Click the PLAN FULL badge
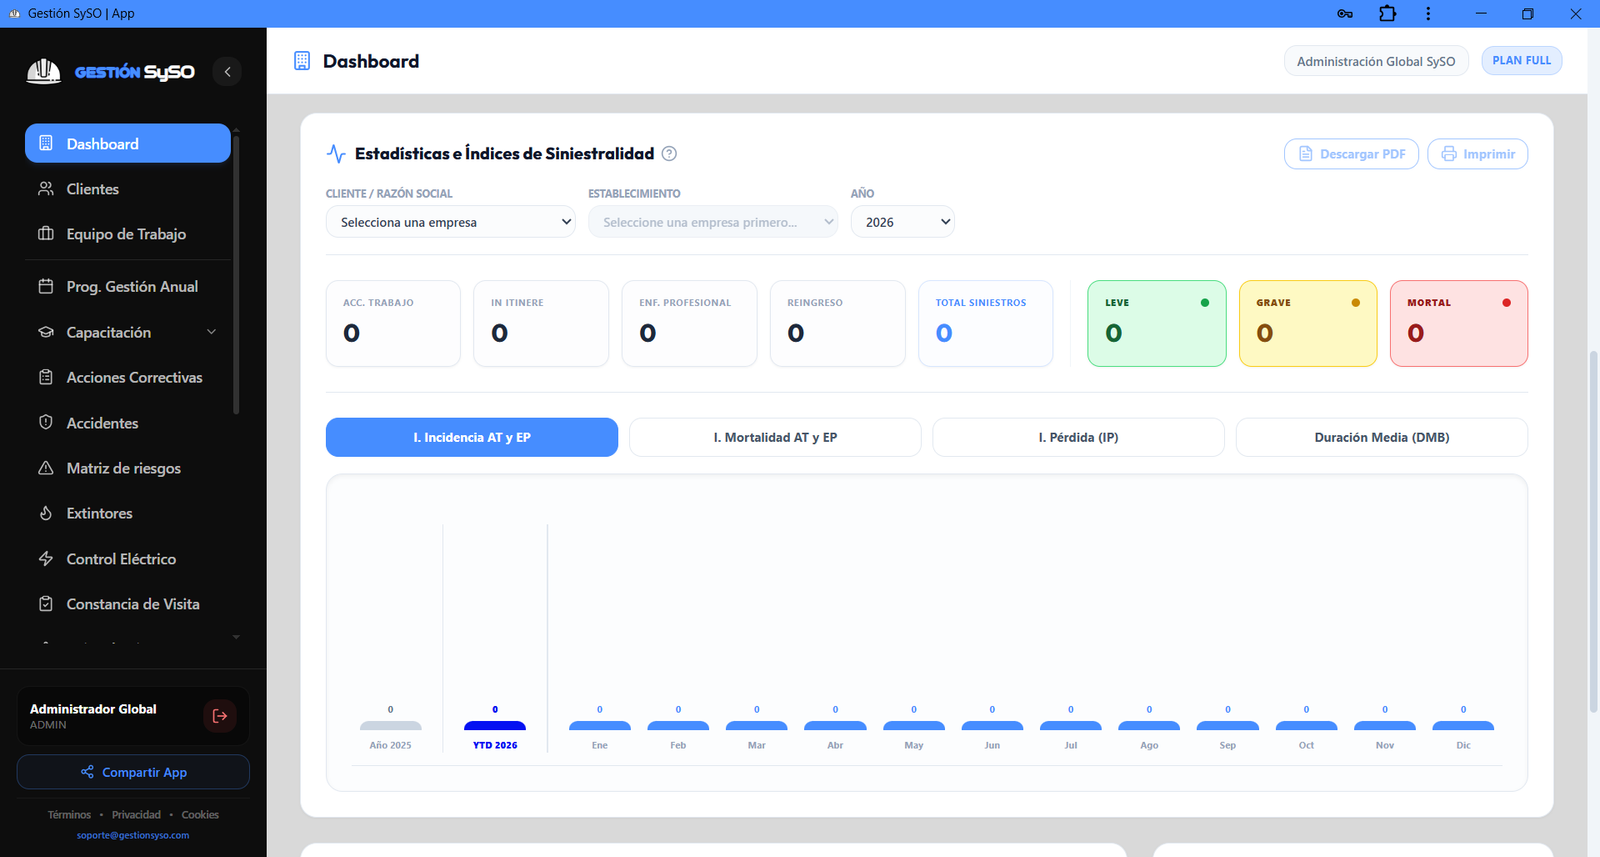This screenshot has height=857, width=1600. [1521, 60]
